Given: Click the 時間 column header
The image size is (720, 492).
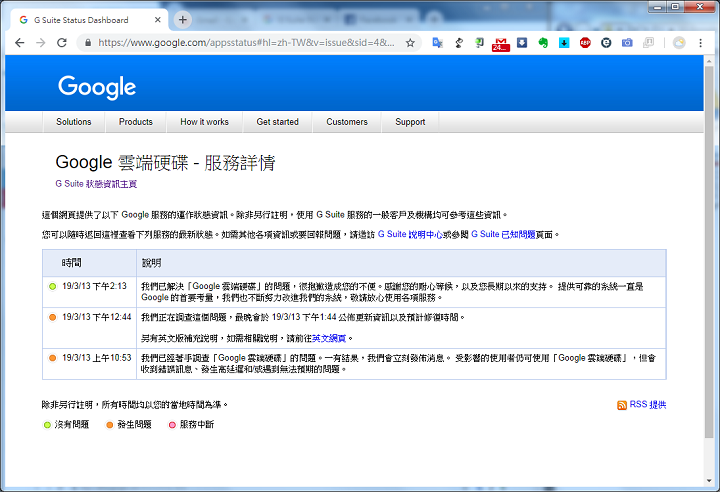Looking at the screenshot, I should [x=71, y=263].
